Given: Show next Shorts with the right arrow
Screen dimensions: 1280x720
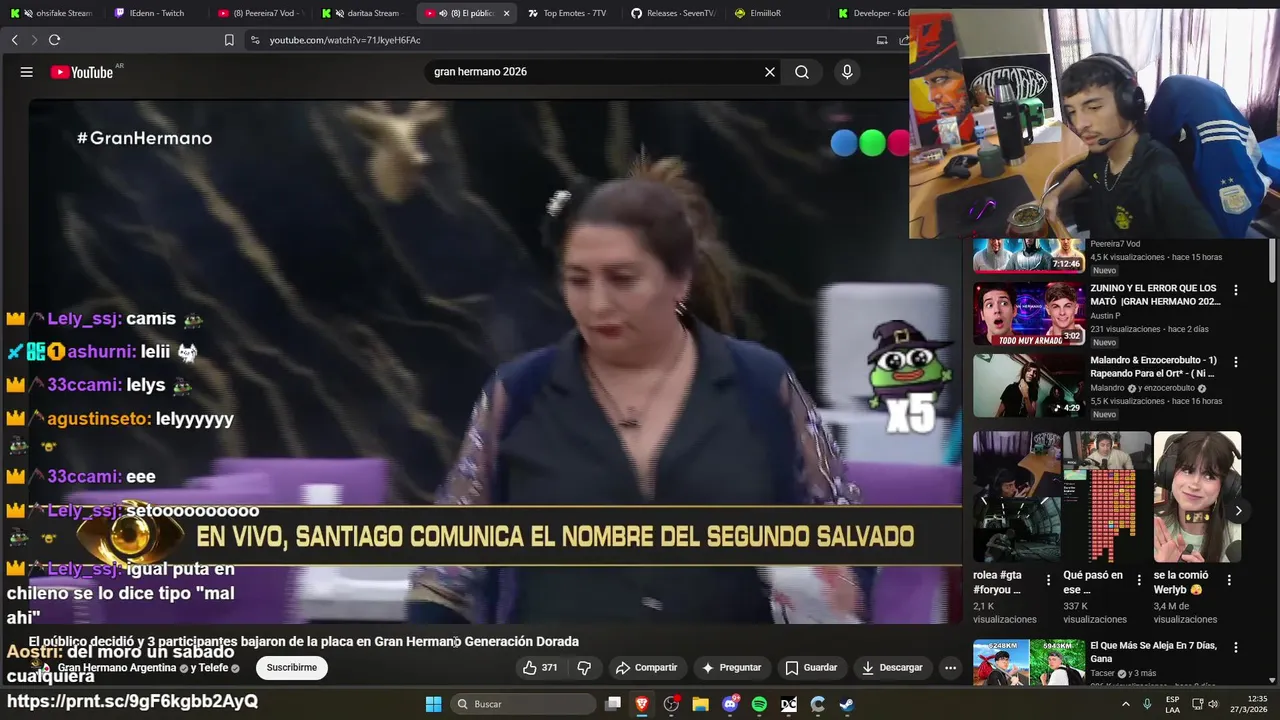Looking at the screenshot, I should 1238,511.
